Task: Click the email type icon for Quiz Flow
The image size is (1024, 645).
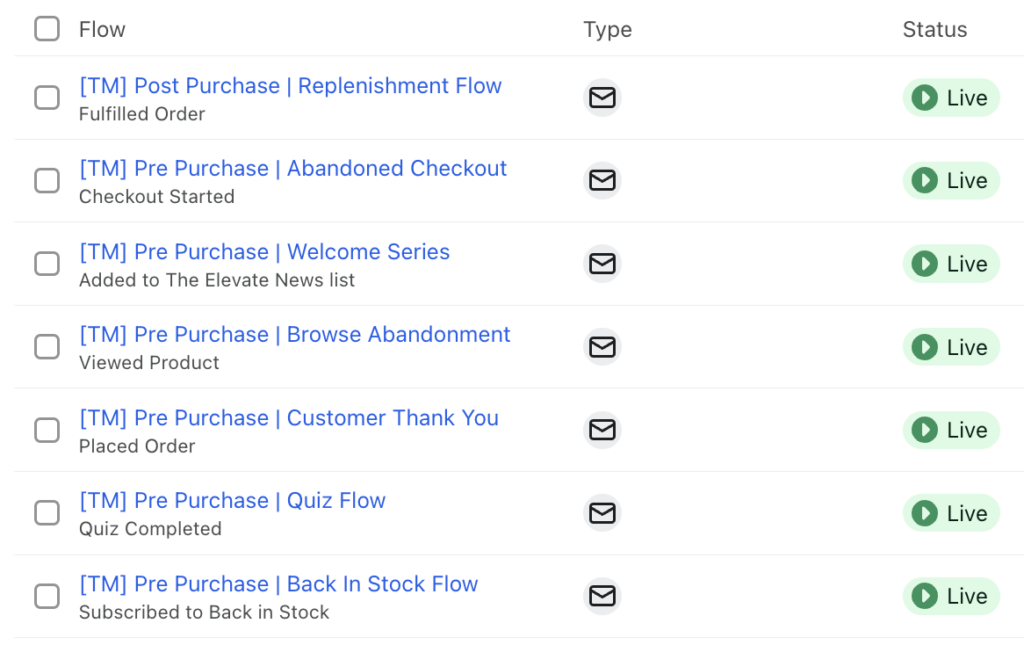Action: [x=602, y=513]
